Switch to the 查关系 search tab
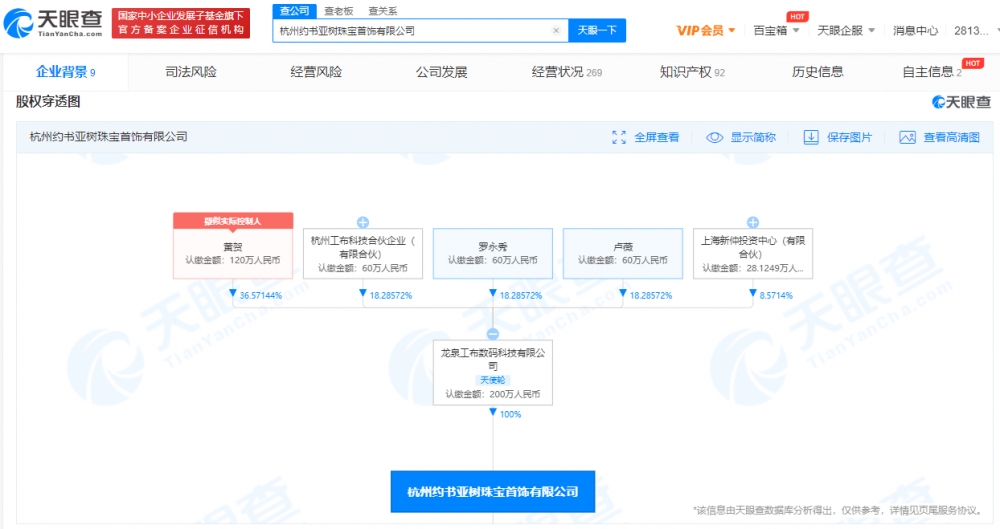The height and width of the screenshot is (529, 1000). pos(383,11)
